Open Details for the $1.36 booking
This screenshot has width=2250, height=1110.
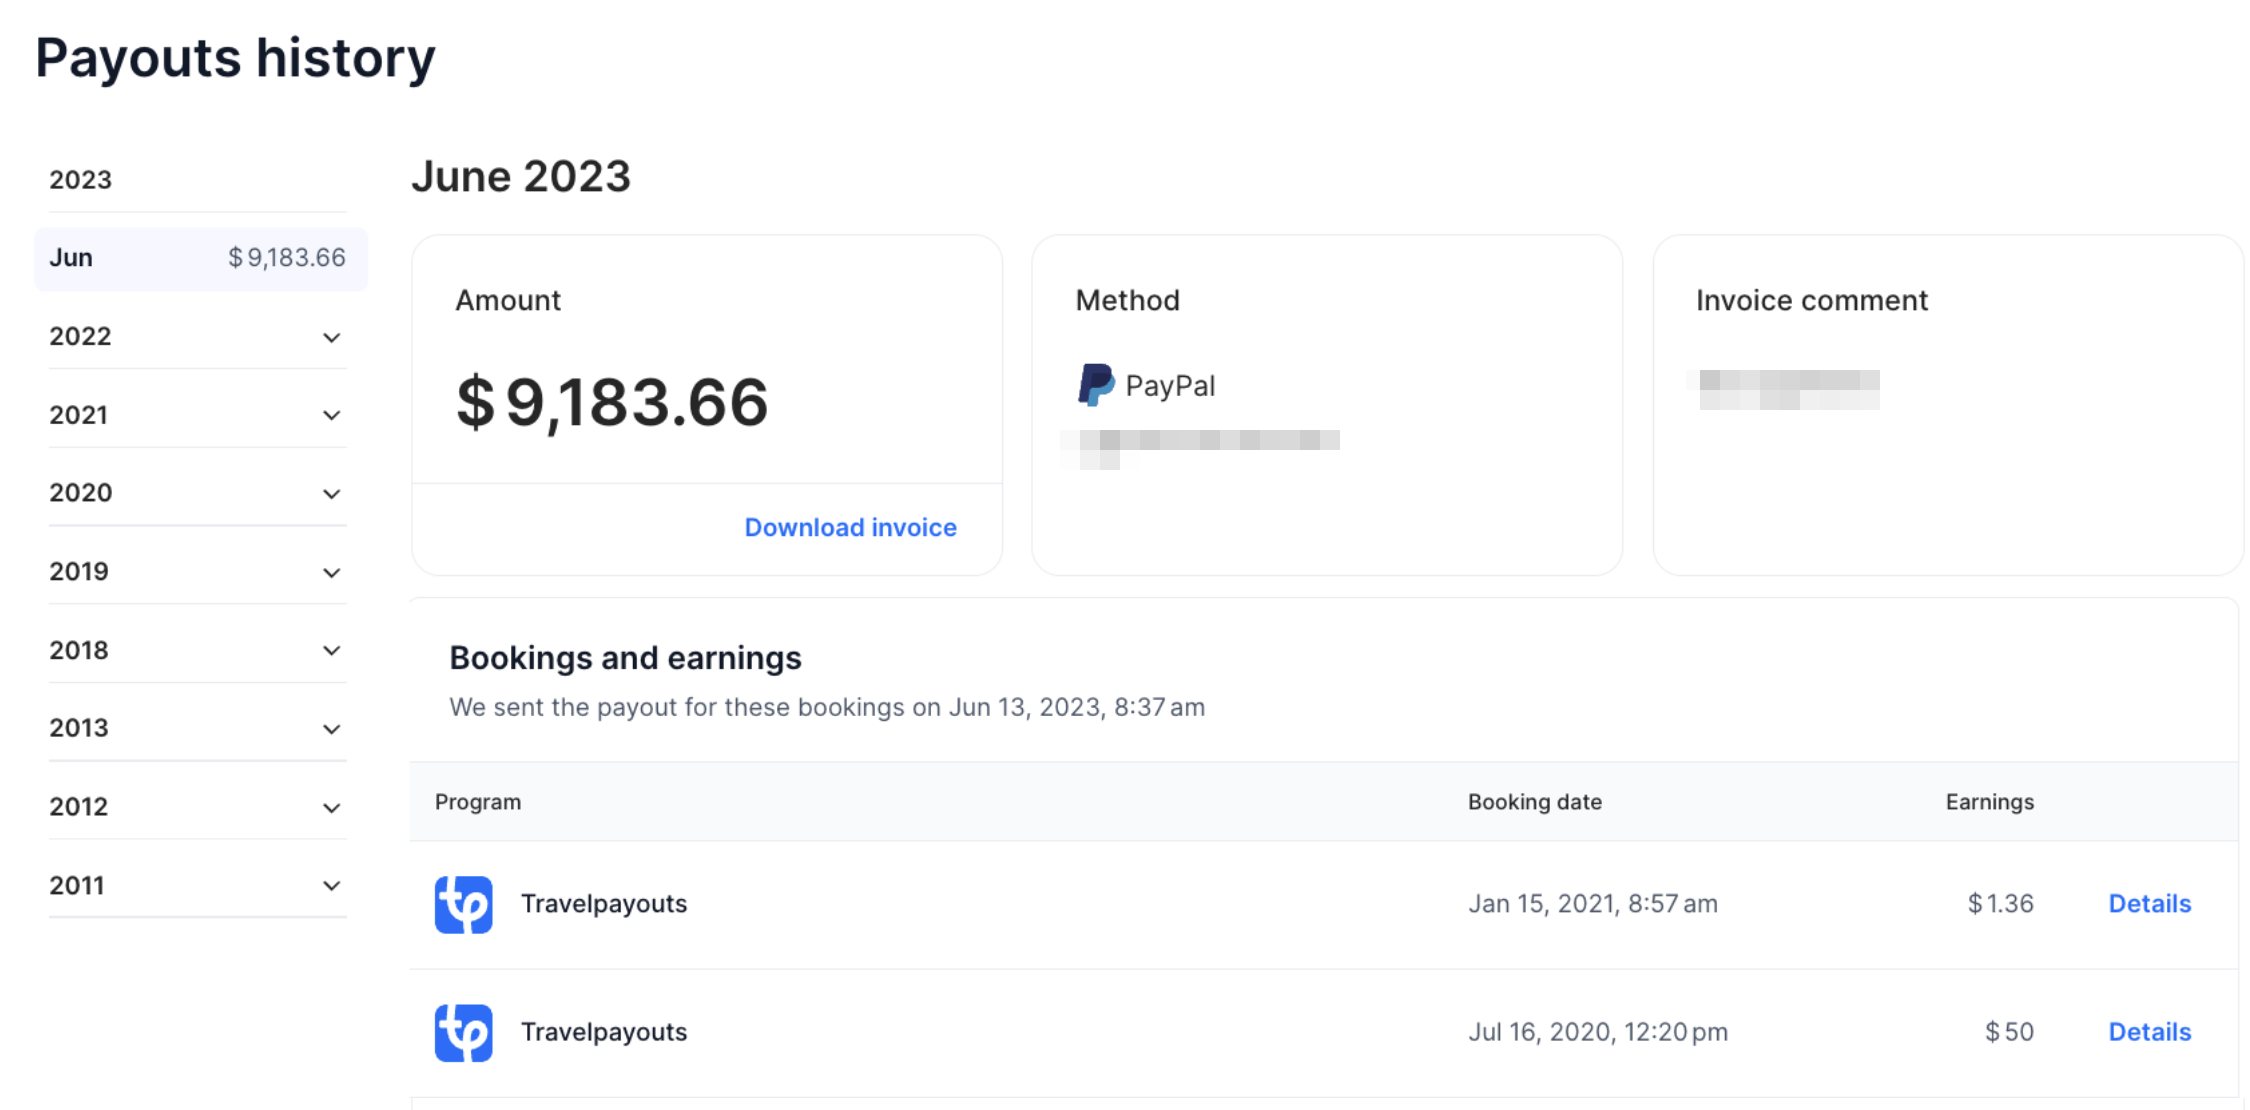tap(2149, 903)
